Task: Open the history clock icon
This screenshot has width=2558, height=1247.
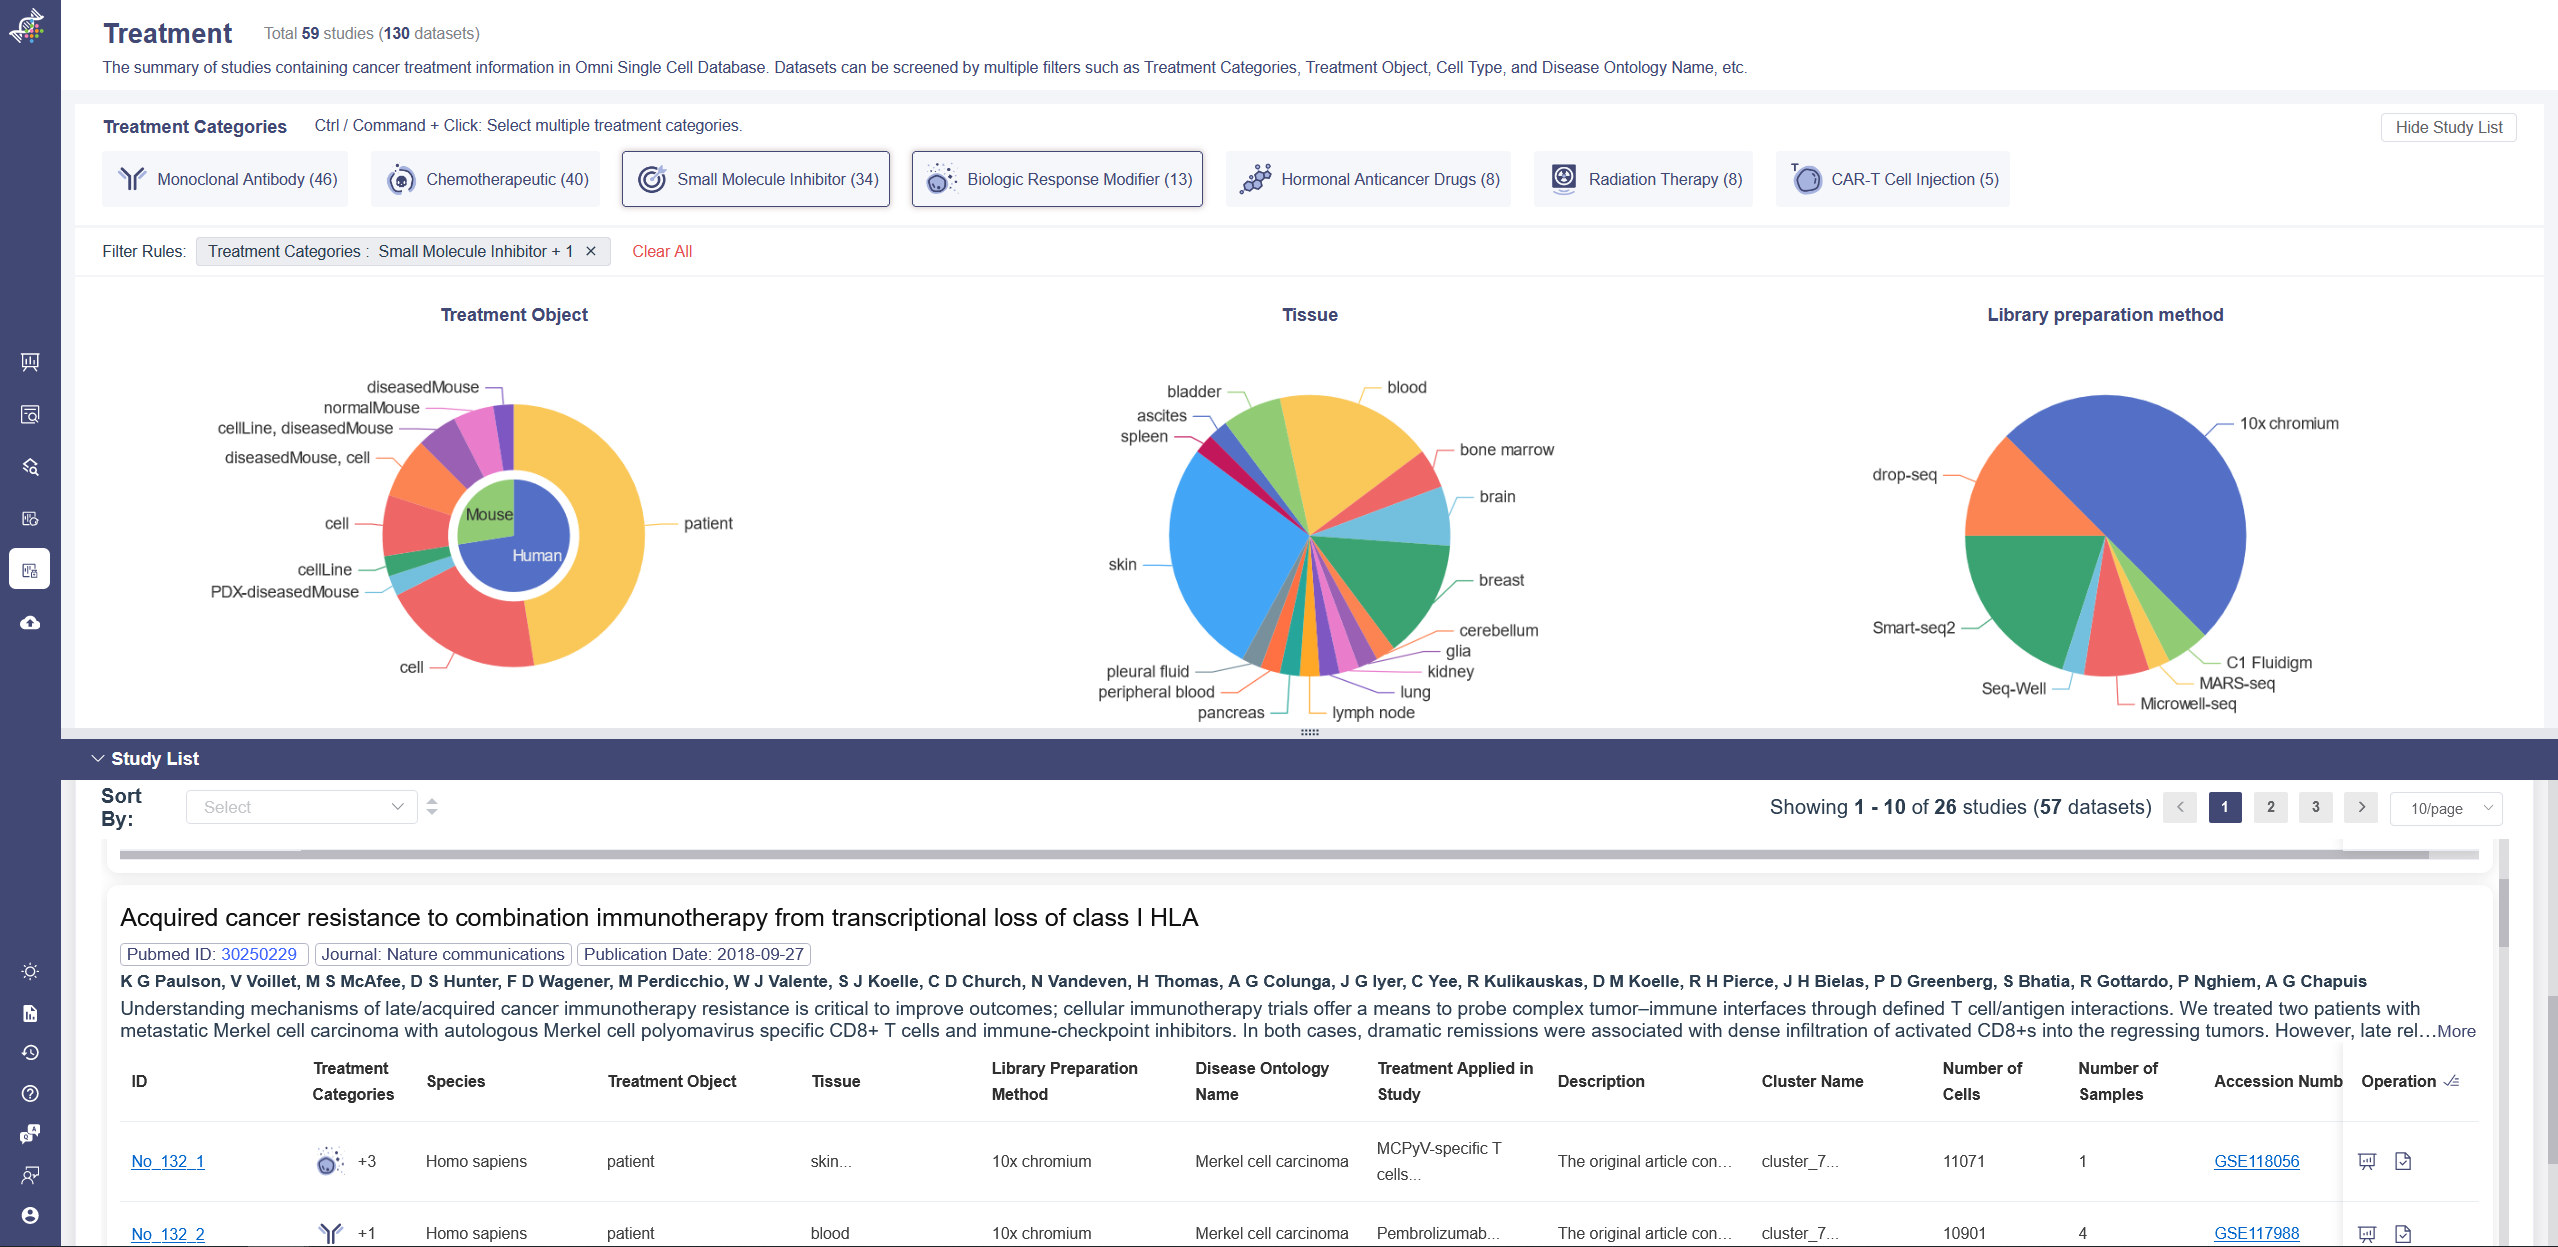Action: tap(30, 1052)
